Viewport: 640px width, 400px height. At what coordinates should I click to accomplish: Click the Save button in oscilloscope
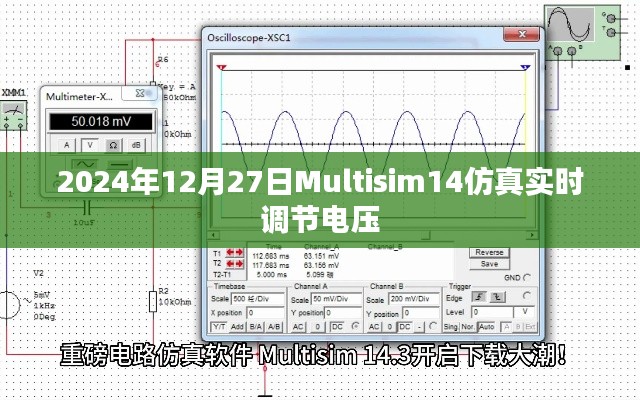489,264
